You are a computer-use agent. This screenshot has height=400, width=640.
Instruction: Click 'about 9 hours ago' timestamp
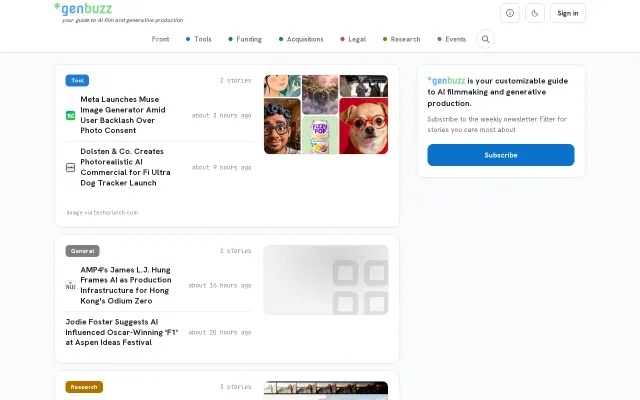click(222, 167)
